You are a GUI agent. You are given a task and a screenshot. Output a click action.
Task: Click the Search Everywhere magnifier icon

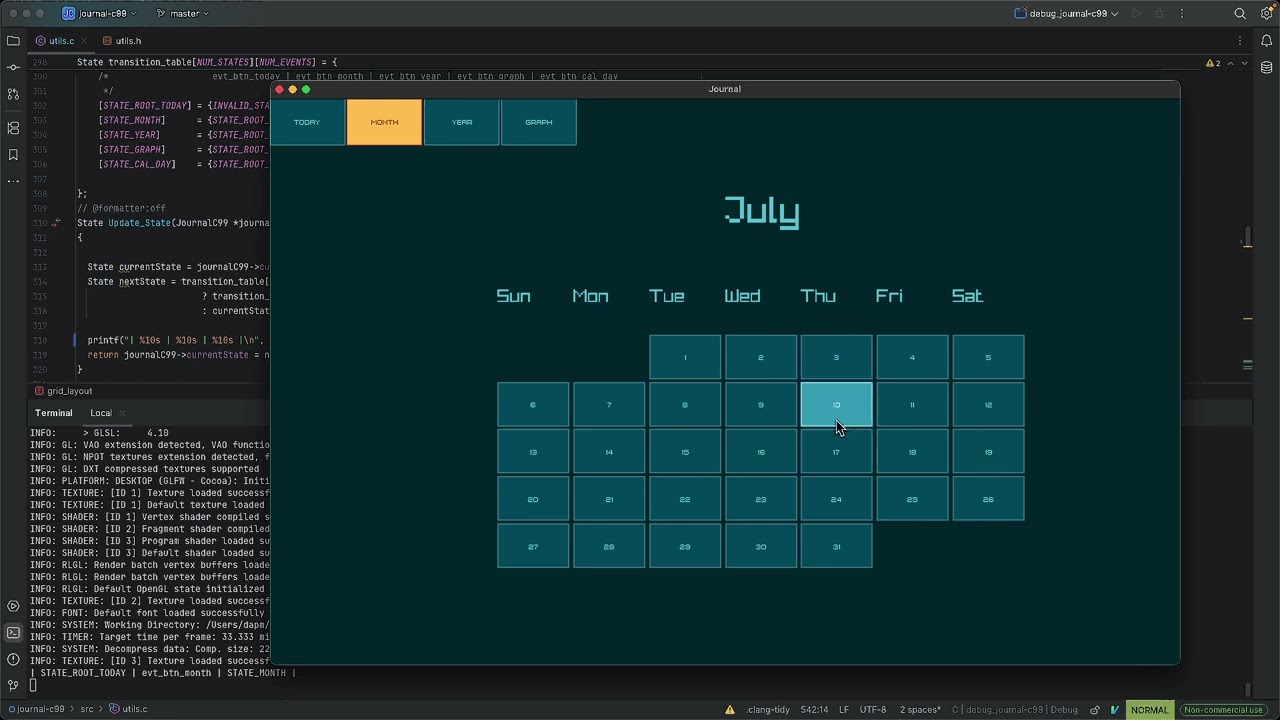pos(1240,14)
